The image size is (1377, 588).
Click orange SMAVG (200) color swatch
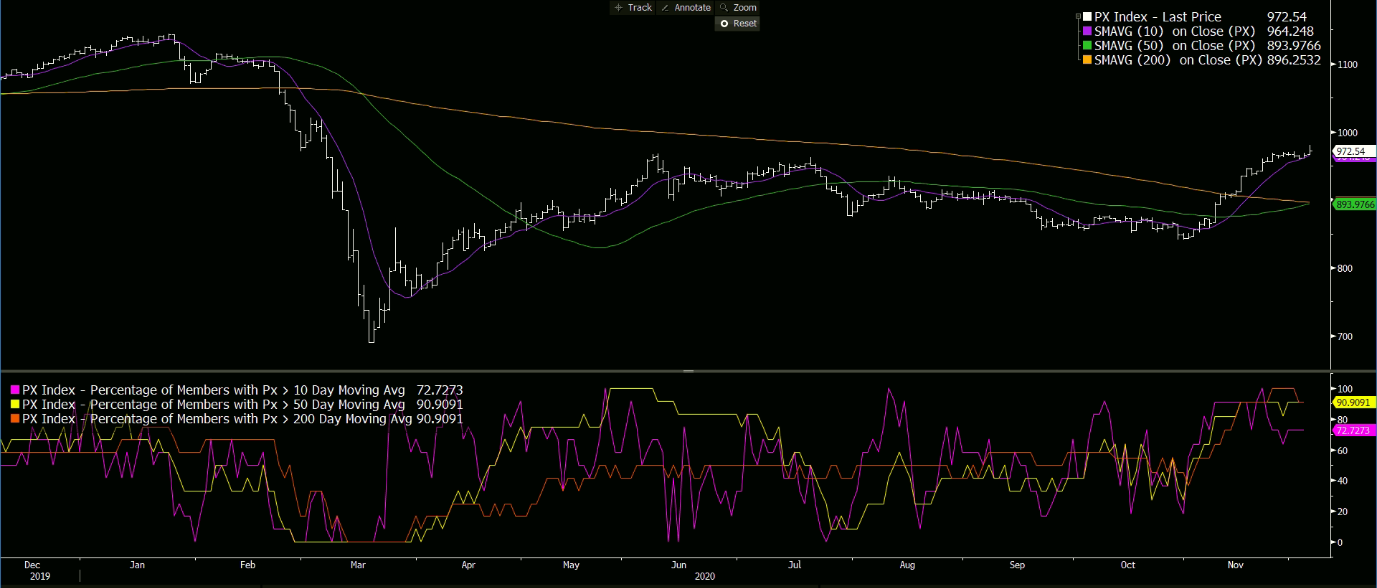(1087, 61)
